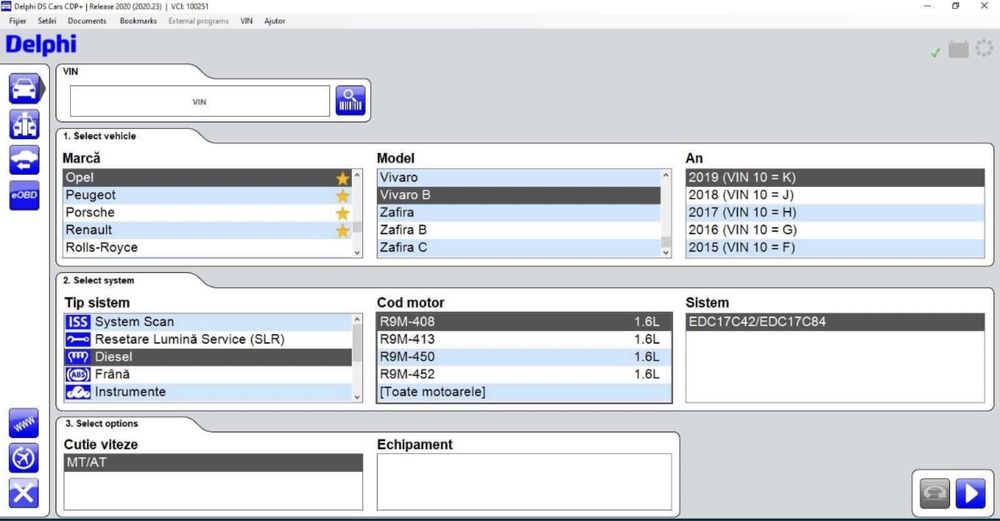
Task: Open the vehicle history icon with the back arrow
Action: click(24, 160)
